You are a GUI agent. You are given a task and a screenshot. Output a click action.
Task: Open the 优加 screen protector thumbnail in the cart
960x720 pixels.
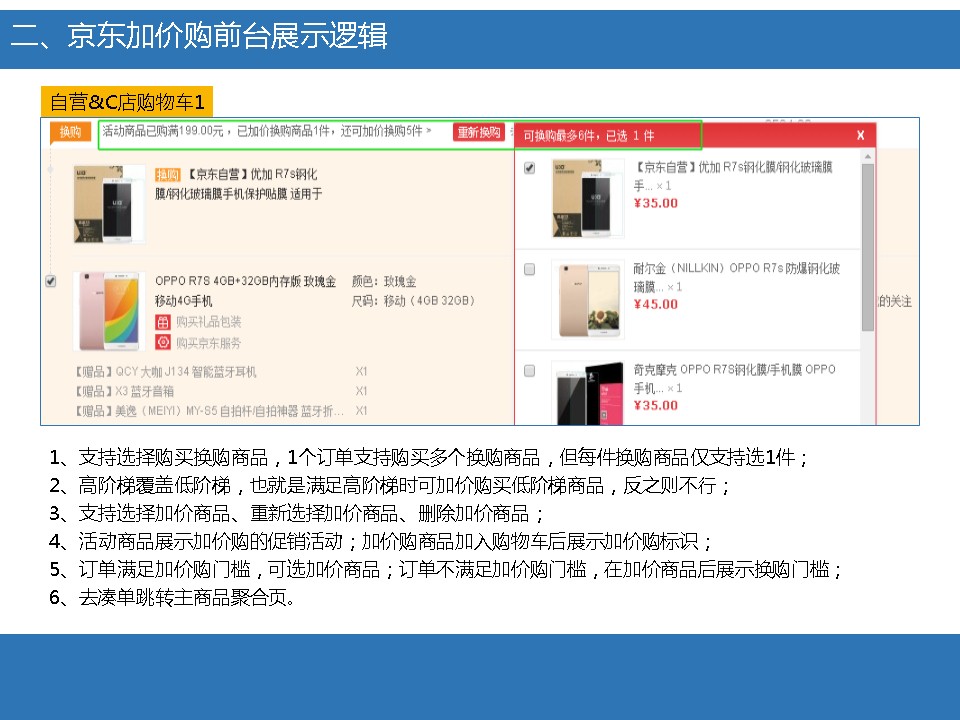click(x=109, y=204)
